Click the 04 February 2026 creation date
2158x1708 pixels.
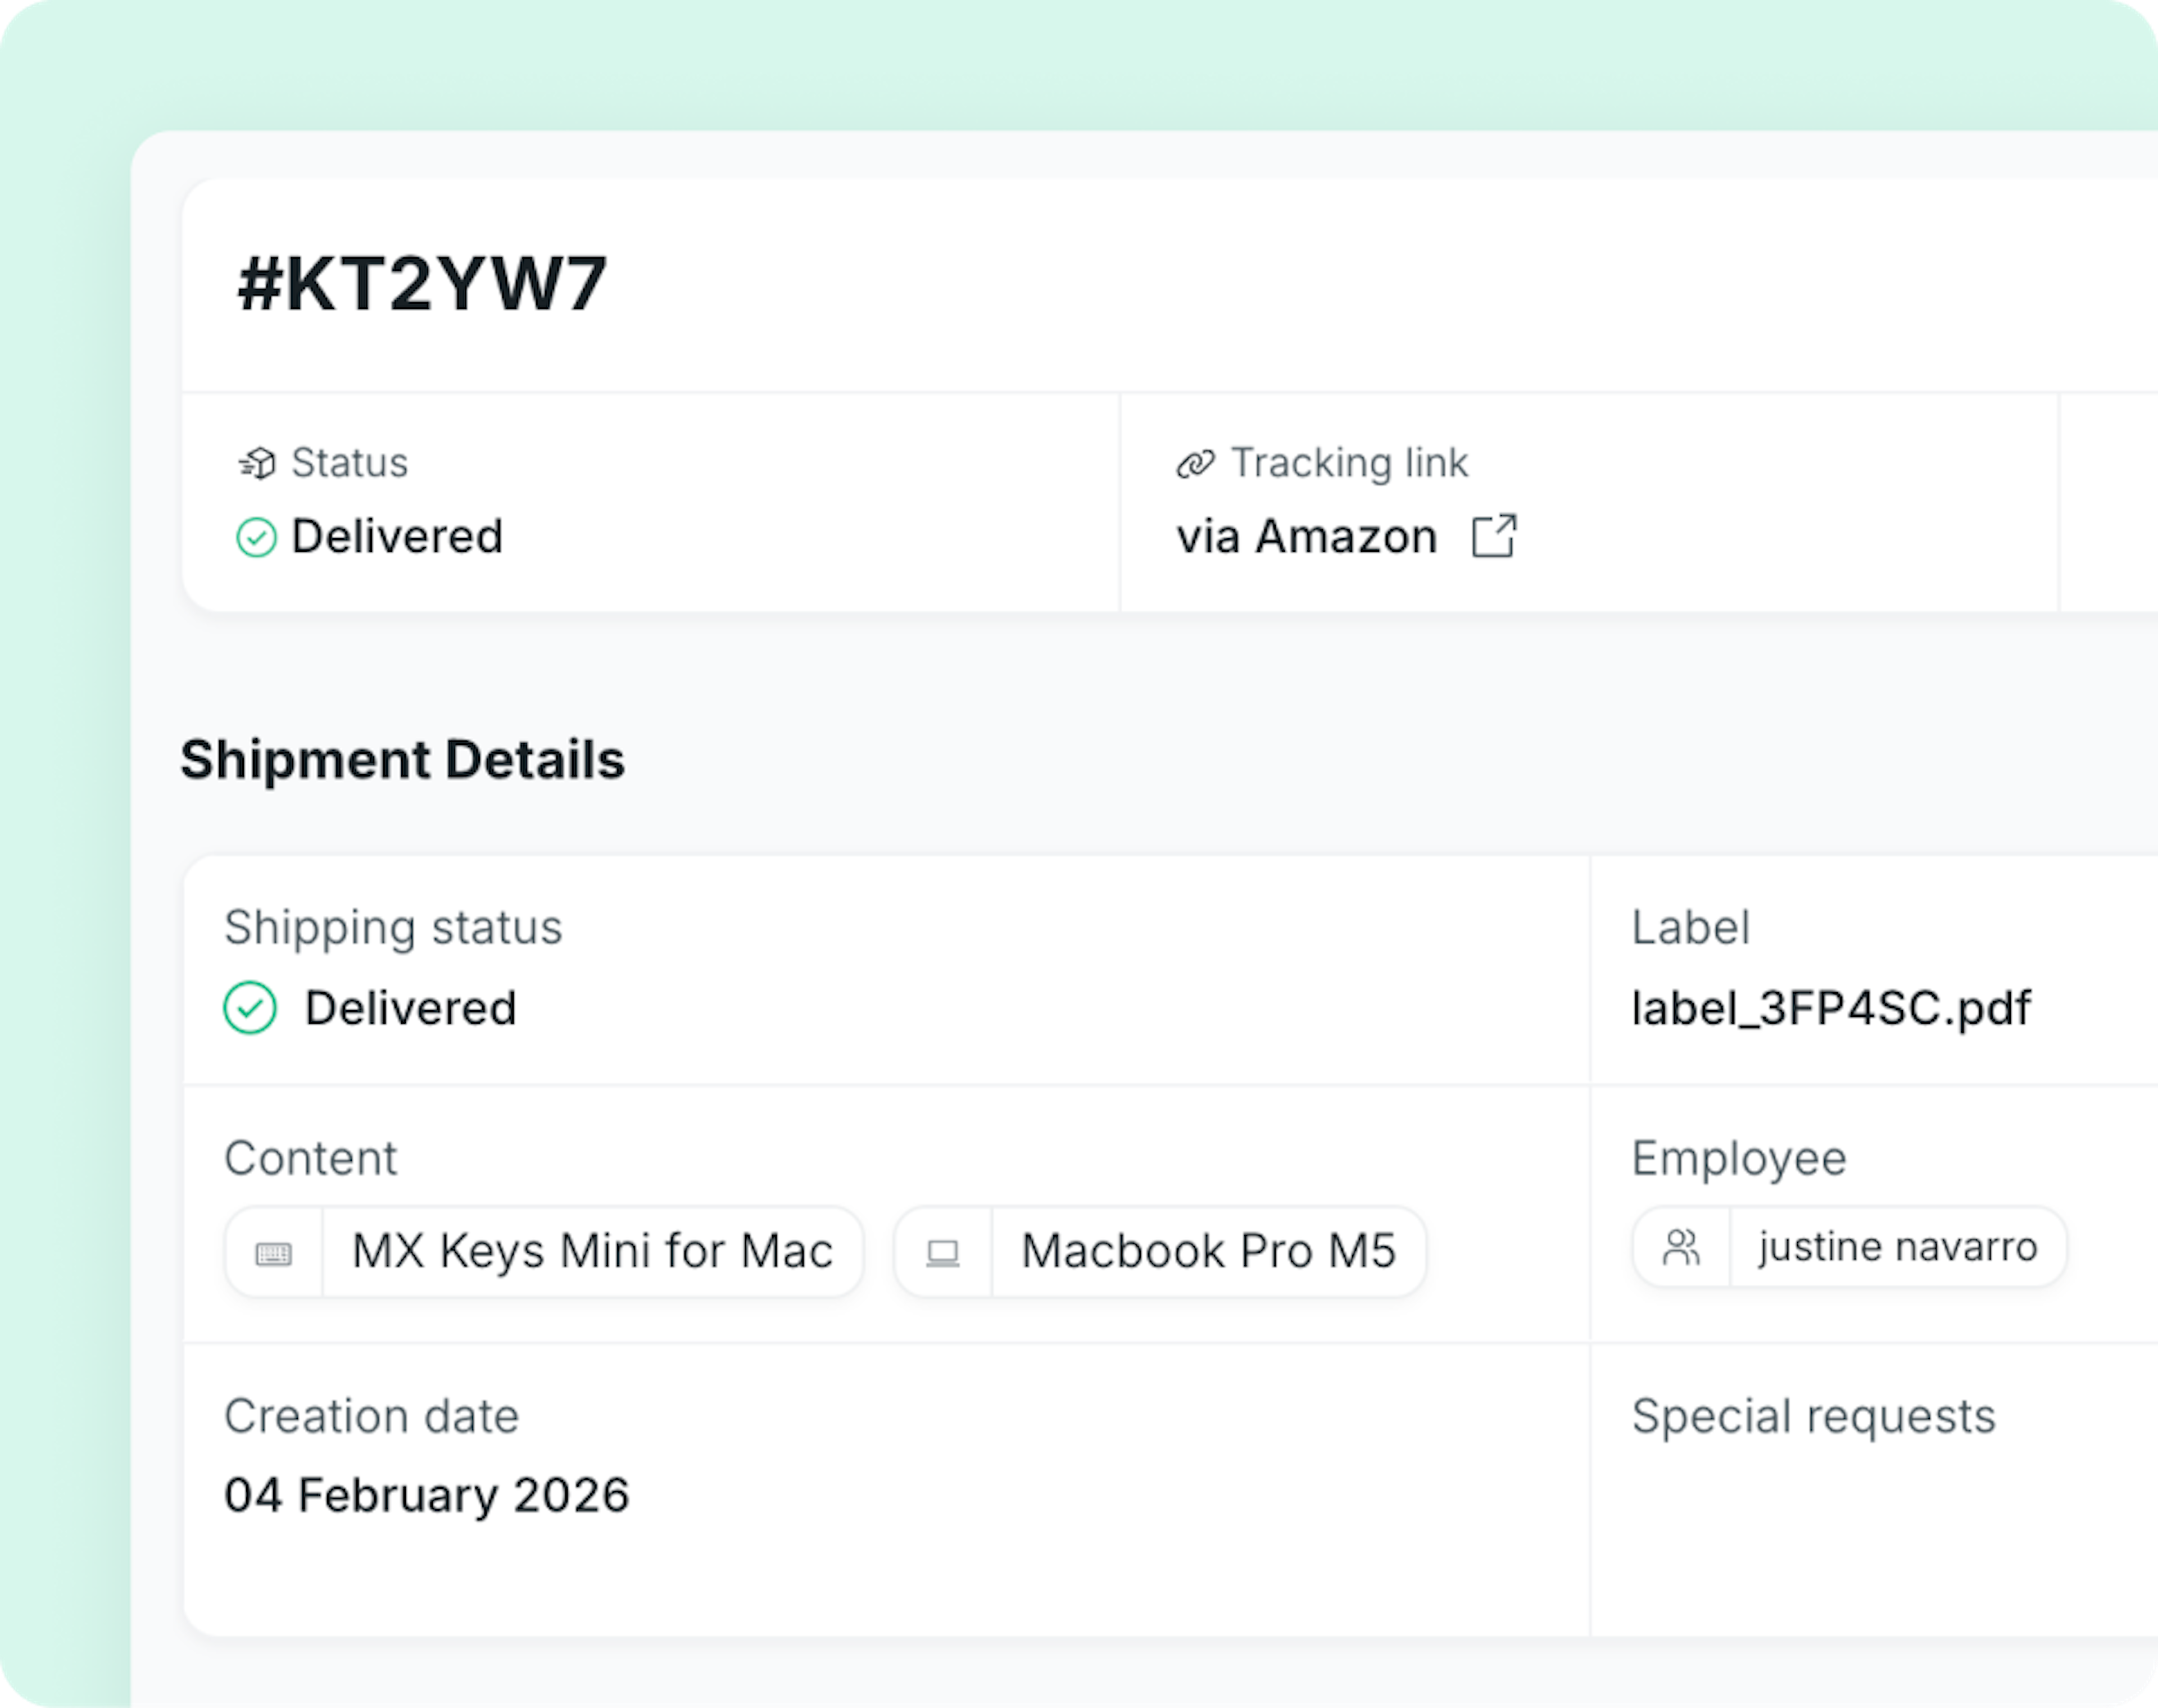pyautogui.click(x=427, y=1495)
